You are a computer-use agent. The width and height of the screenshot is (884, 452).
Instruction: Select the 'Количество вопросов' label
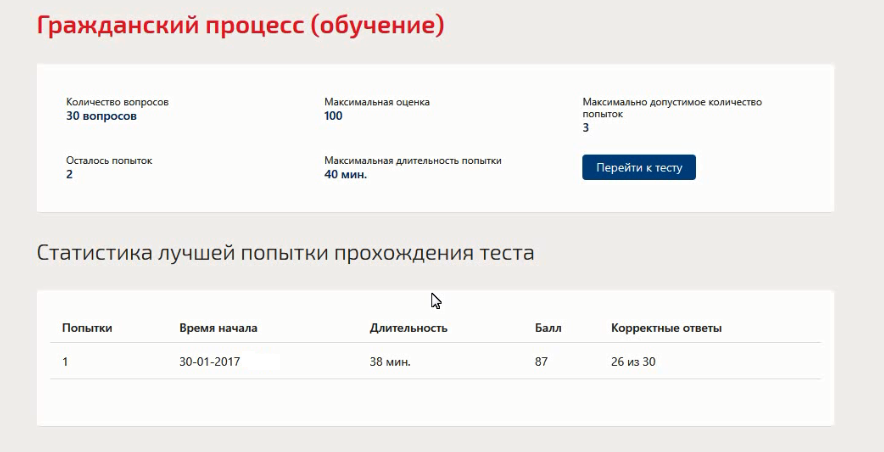(117, 102)
